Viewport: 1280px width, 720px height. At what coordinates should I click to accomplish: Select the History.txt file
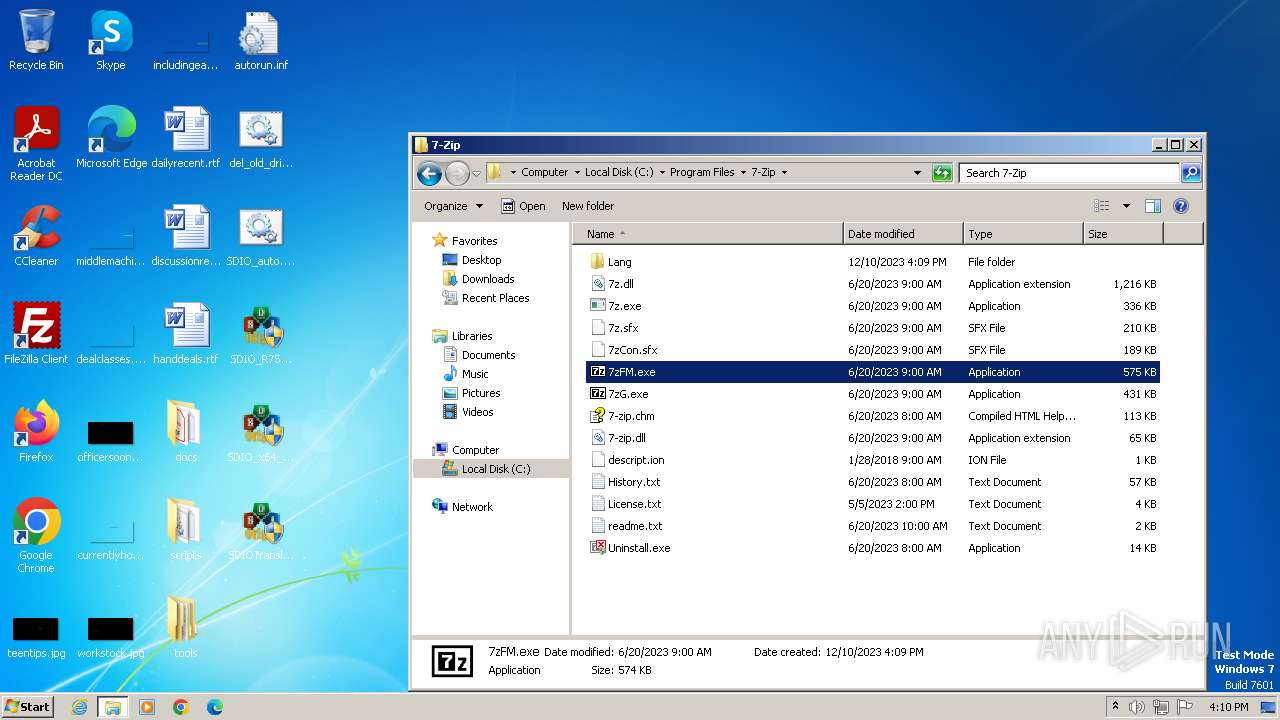(873, 482)
